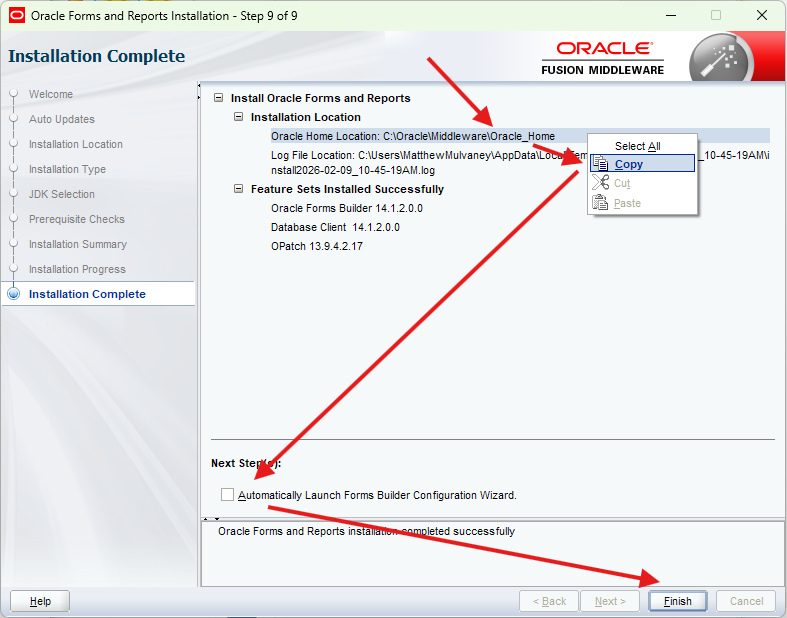787x618 pixels.
Task: Click the Back button
Action: tap(549, 601)
